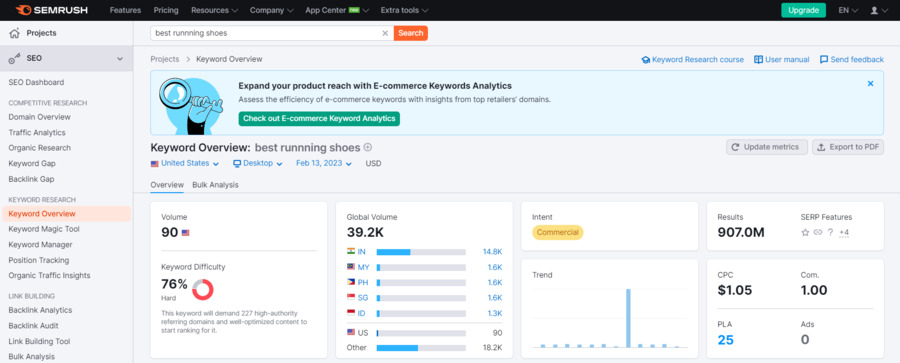Add keyword with plus circle icon
900x363 pixels.
click(x=367, y=148)
